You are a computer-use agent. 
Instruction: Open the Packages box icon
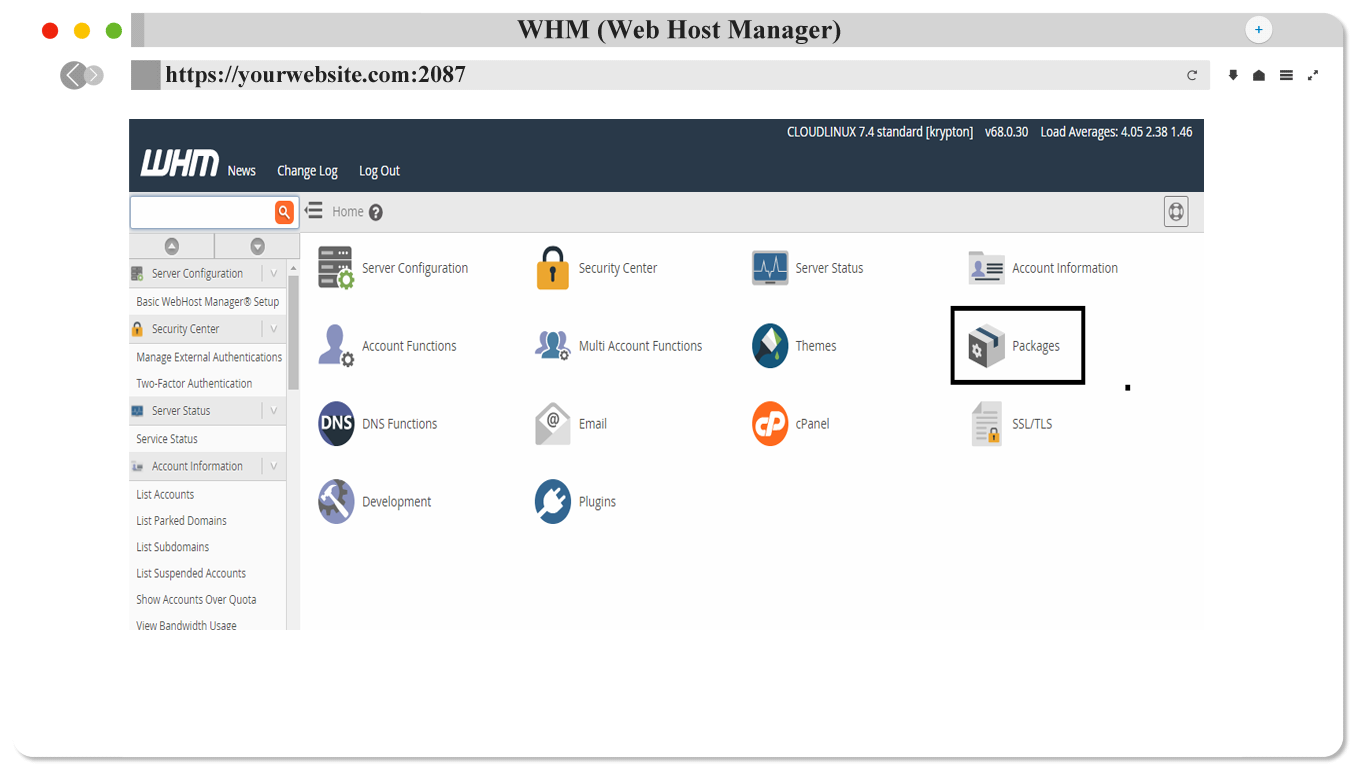coord(987,346)
